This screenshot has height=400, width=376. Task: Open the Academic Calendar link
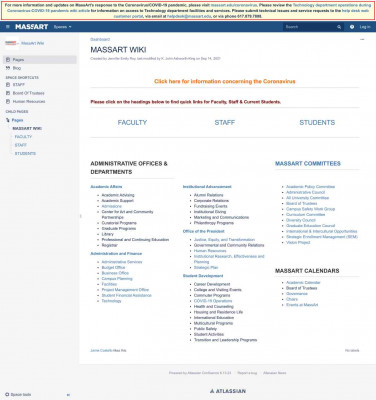(303, 283)
